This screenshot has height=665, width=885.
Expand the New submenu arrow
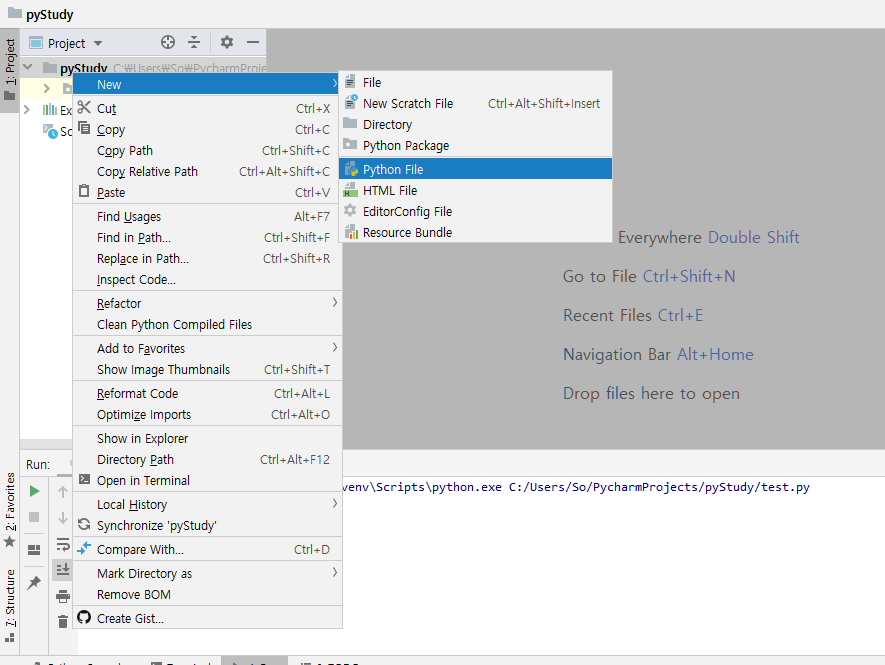click(x=335, y=84)
